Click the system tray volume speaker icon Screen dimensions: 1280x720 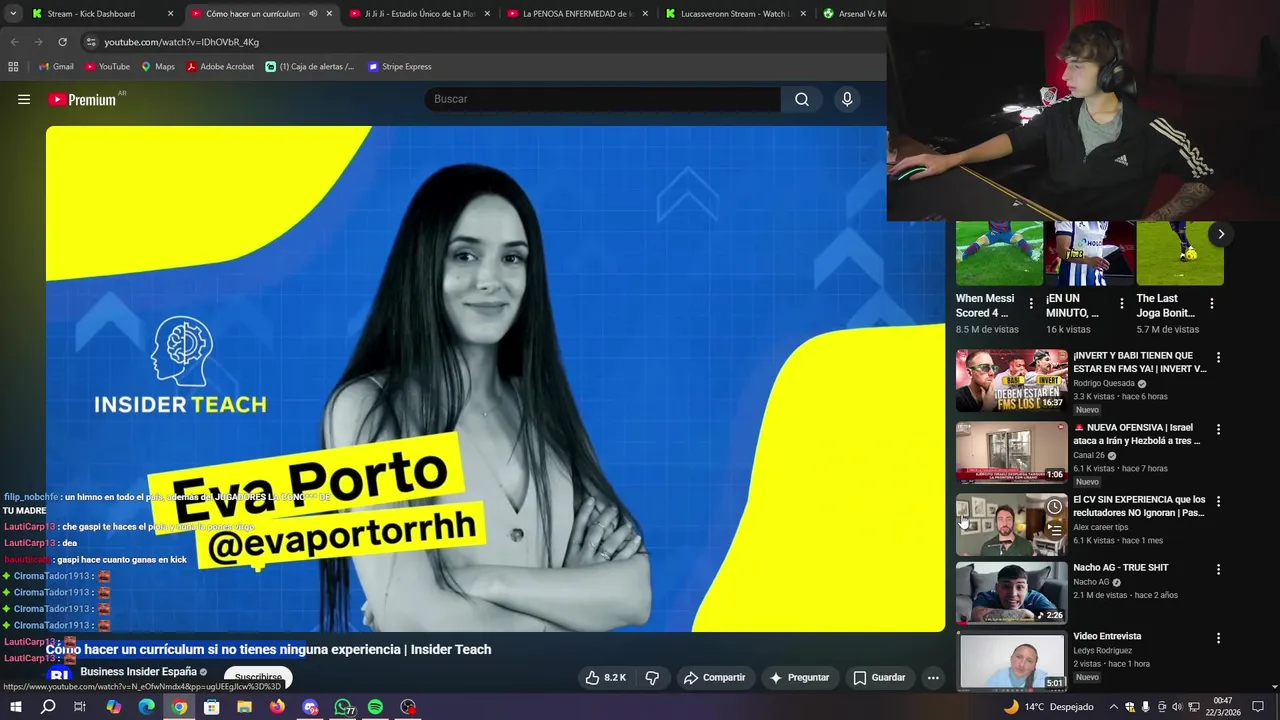(1177, 707)
